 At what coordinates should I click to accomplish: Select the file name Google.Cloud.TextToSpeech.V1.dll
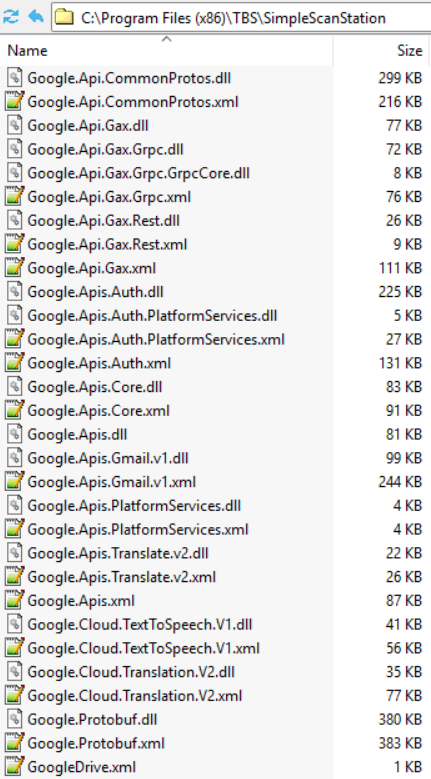coord(140,625)
